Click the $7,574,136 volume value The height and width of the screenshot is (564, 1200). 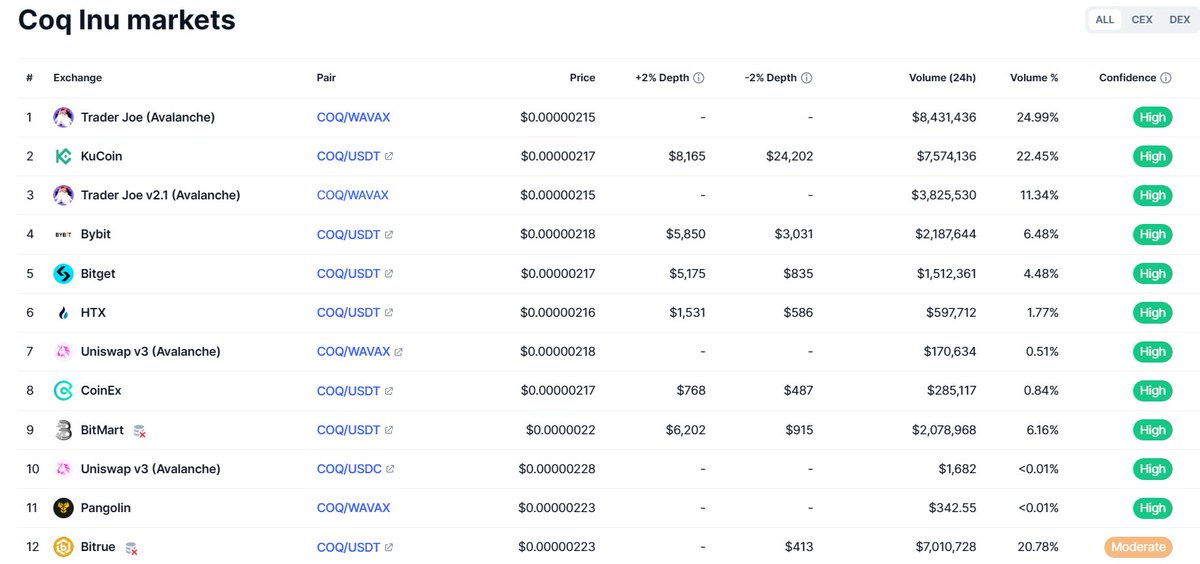944,156
